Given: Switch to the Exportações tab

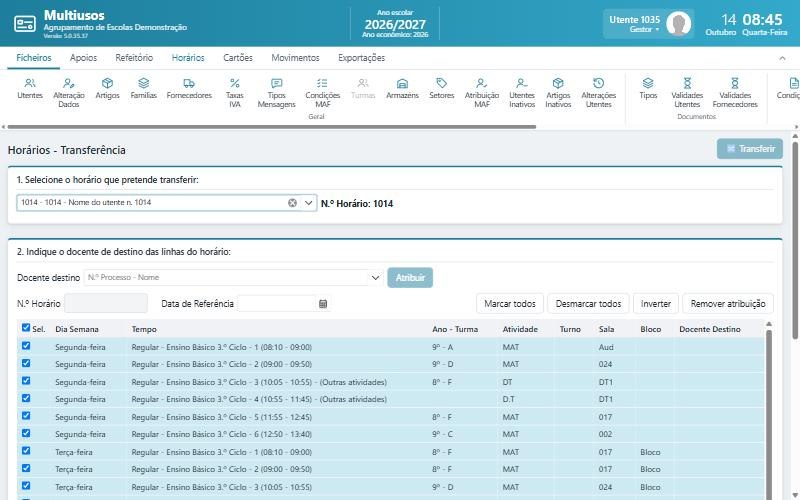Looking at the screenshot, I should (x=361, y=58).
